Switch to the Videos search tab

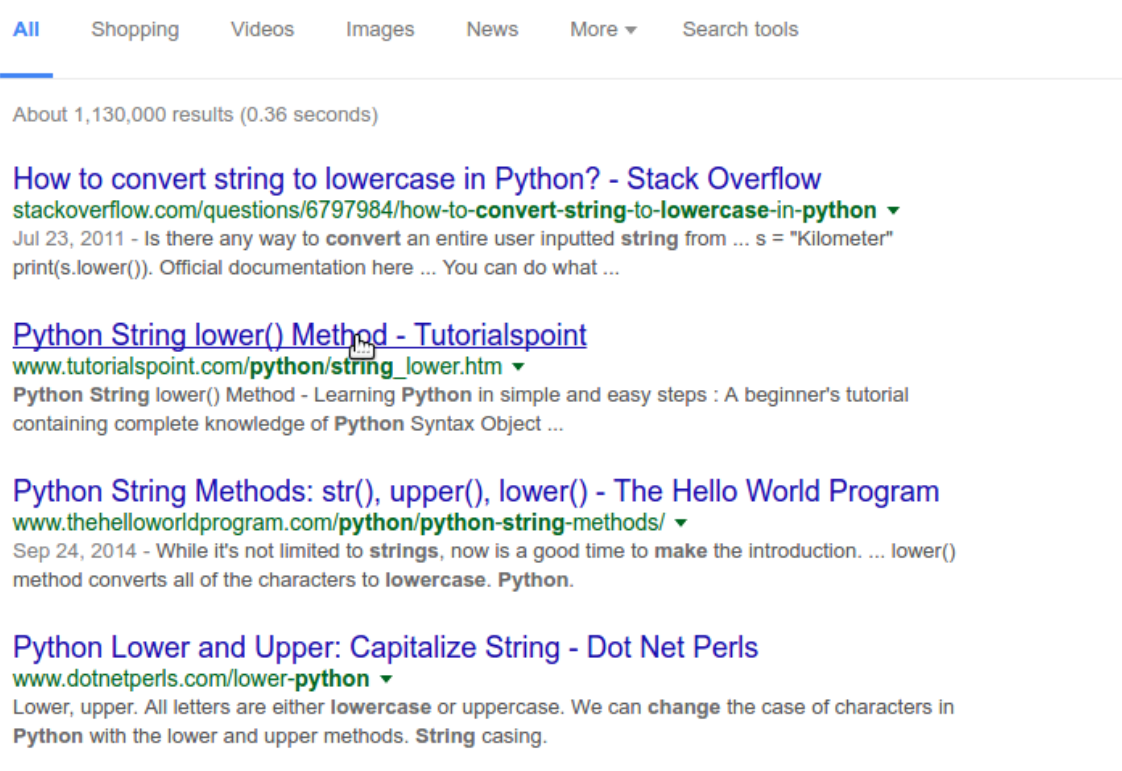261,29
